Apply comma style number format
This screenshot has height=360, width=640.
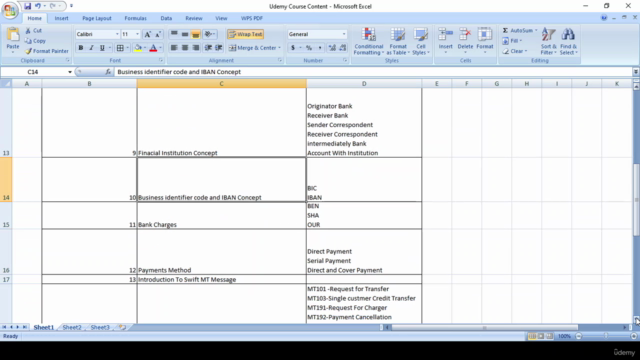320,48
